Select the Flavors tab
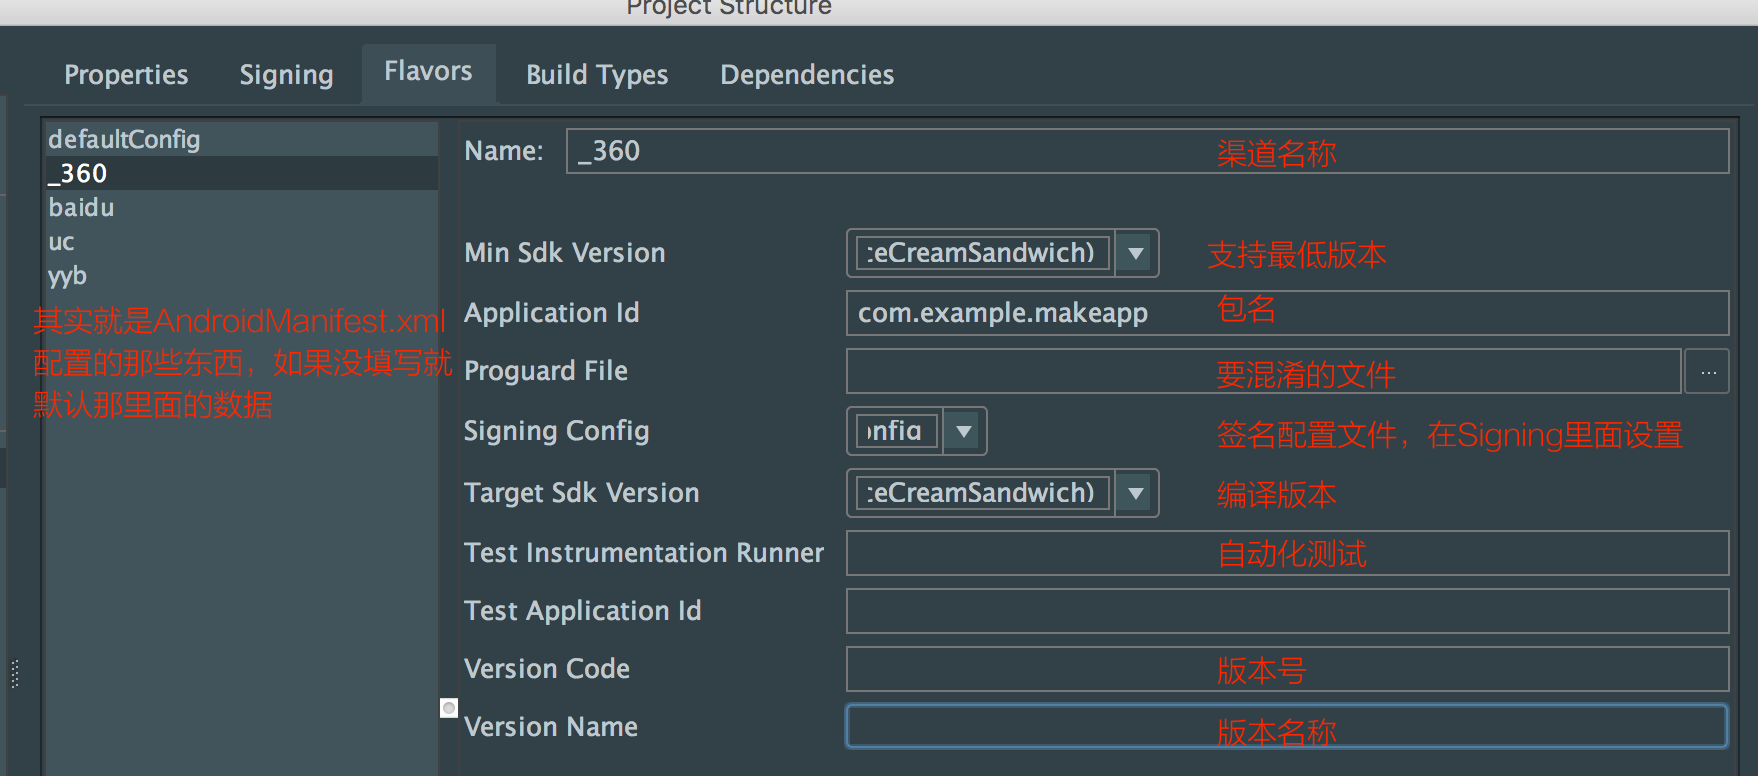The width and height of the screenshot is (1758, 776). click(428, 72)
